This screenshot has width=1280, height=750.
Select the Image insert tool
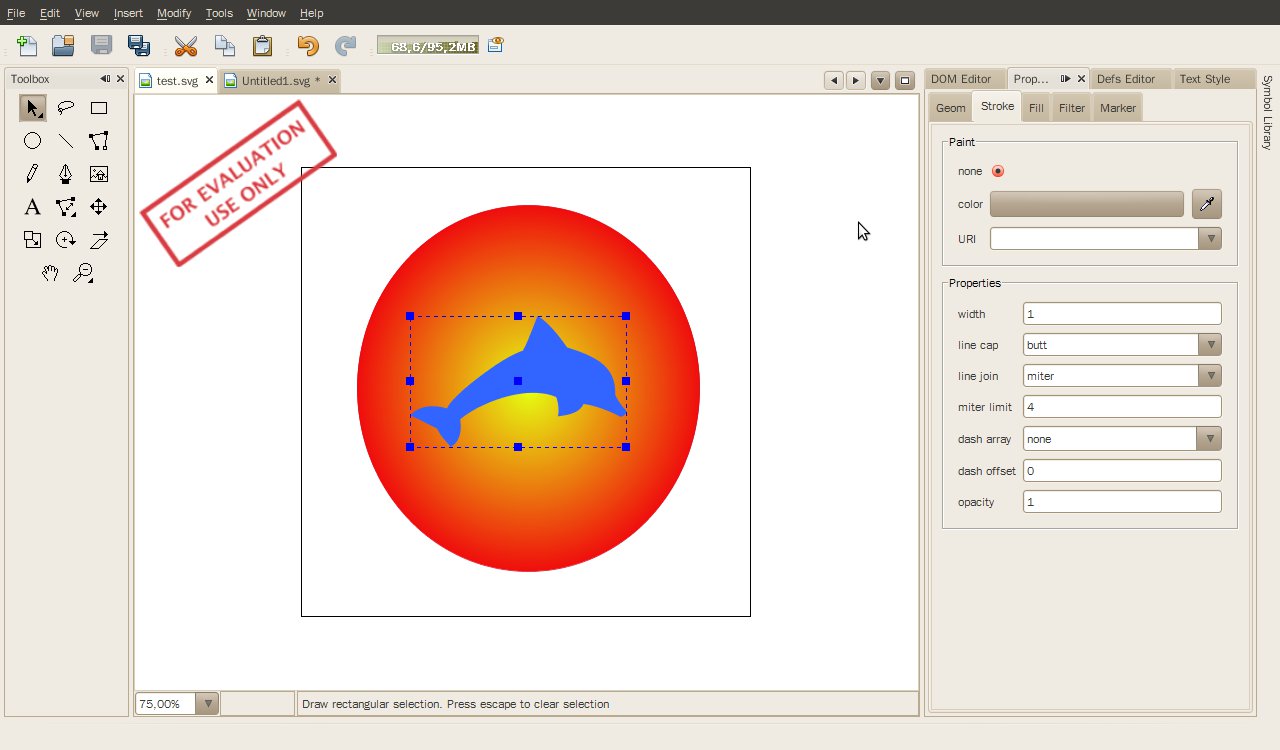point(98,174)
